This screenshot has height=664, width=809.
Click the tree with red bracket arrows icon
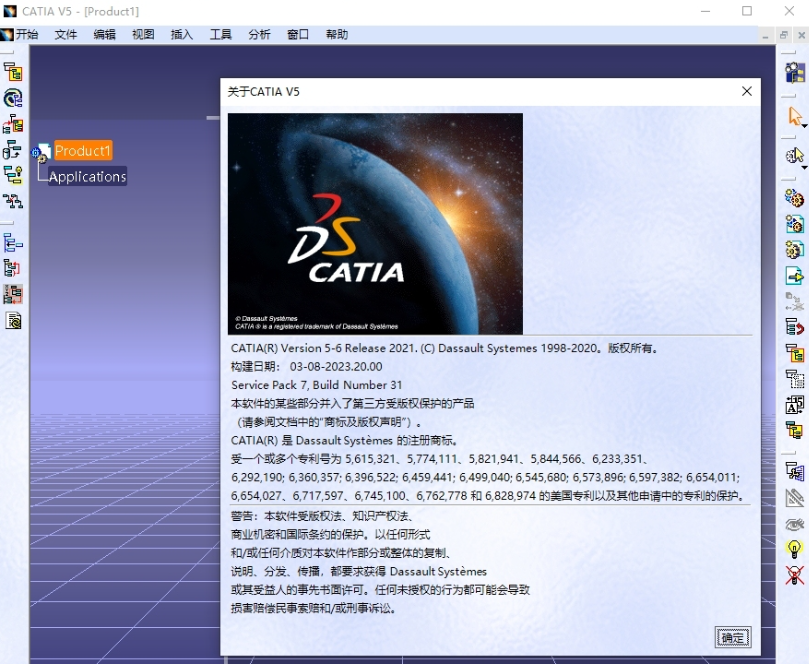click(13, 268)
